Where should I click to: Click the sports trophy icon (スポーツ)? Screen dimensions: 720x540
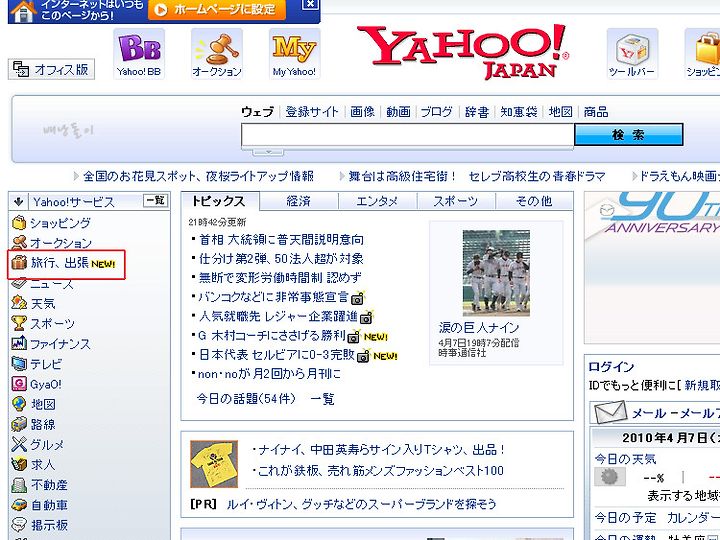pyautogui.click(x=19, y=323)
